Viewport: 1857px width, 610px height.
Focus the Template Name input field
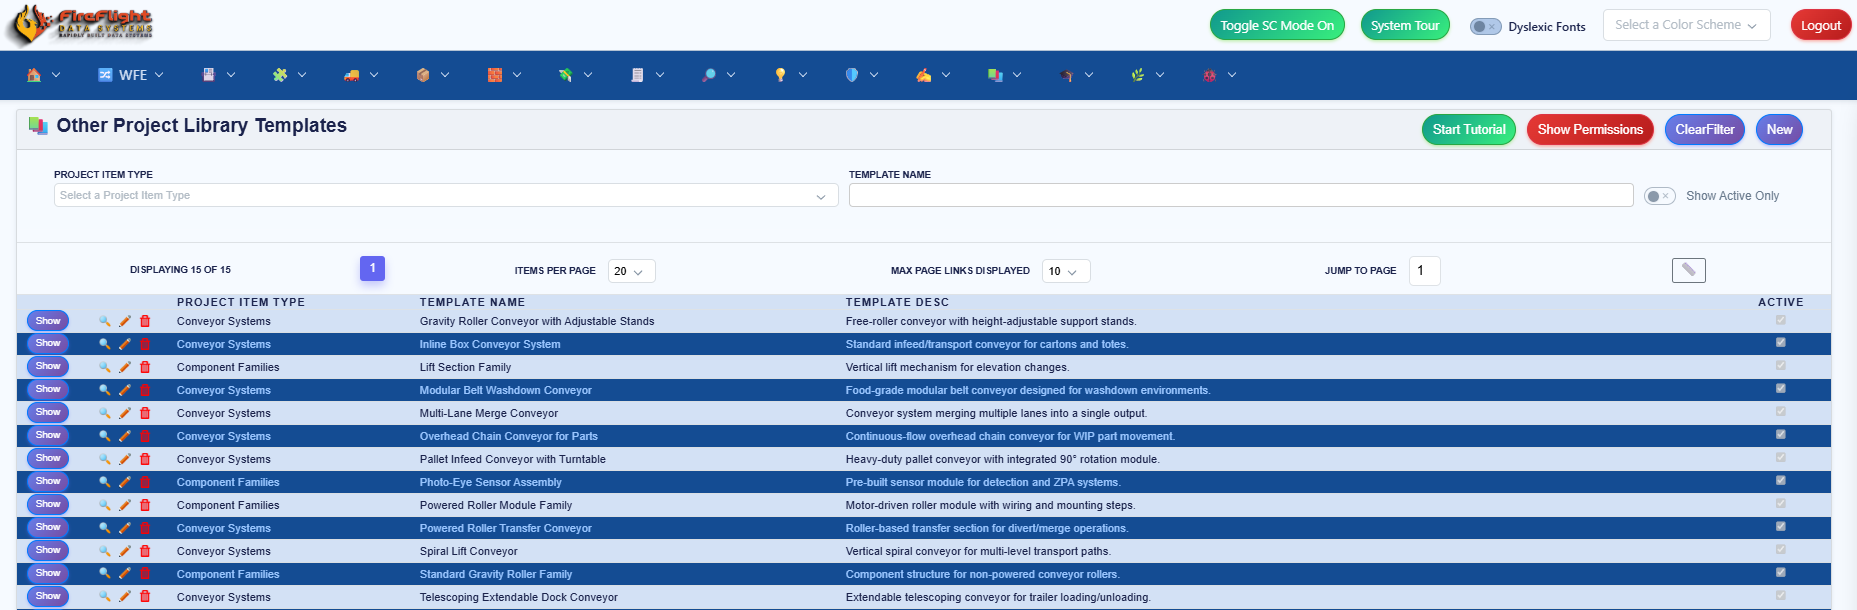coord(1241,195)
